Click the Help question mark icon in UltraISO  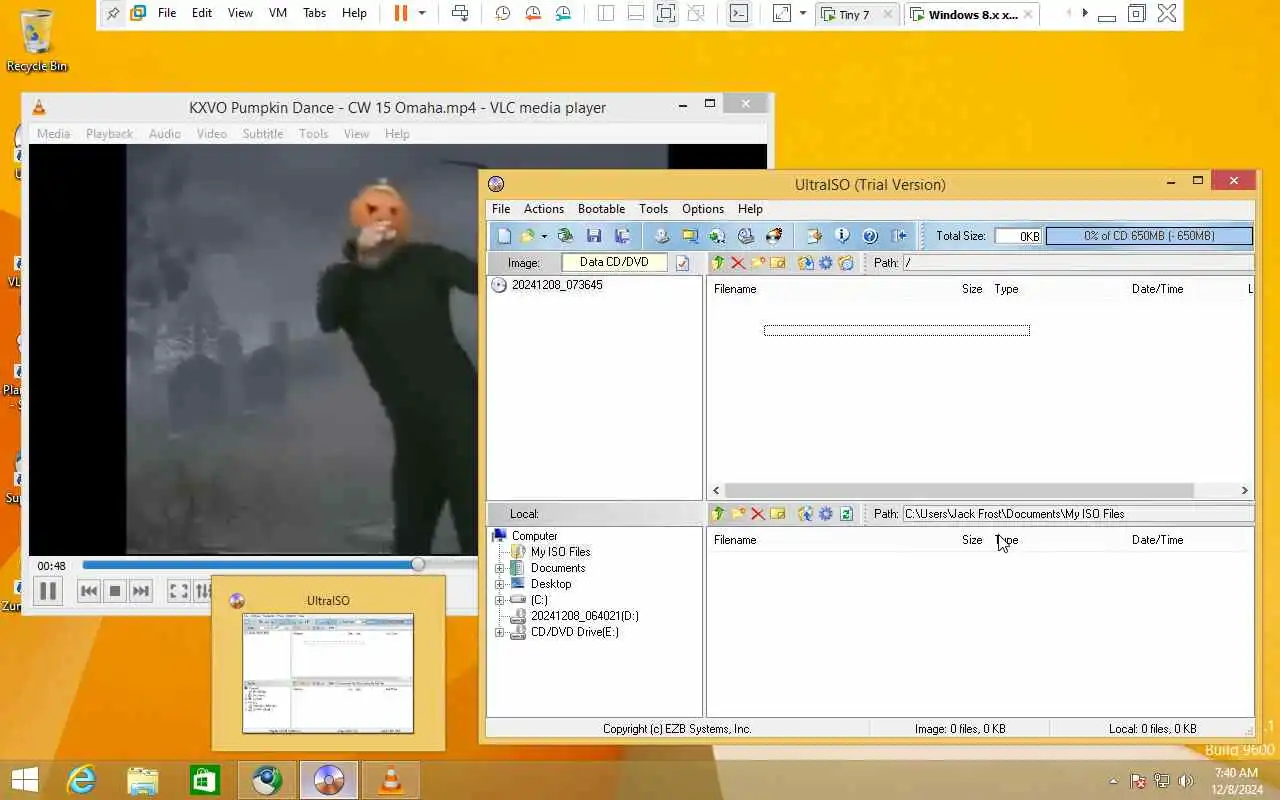870,236
